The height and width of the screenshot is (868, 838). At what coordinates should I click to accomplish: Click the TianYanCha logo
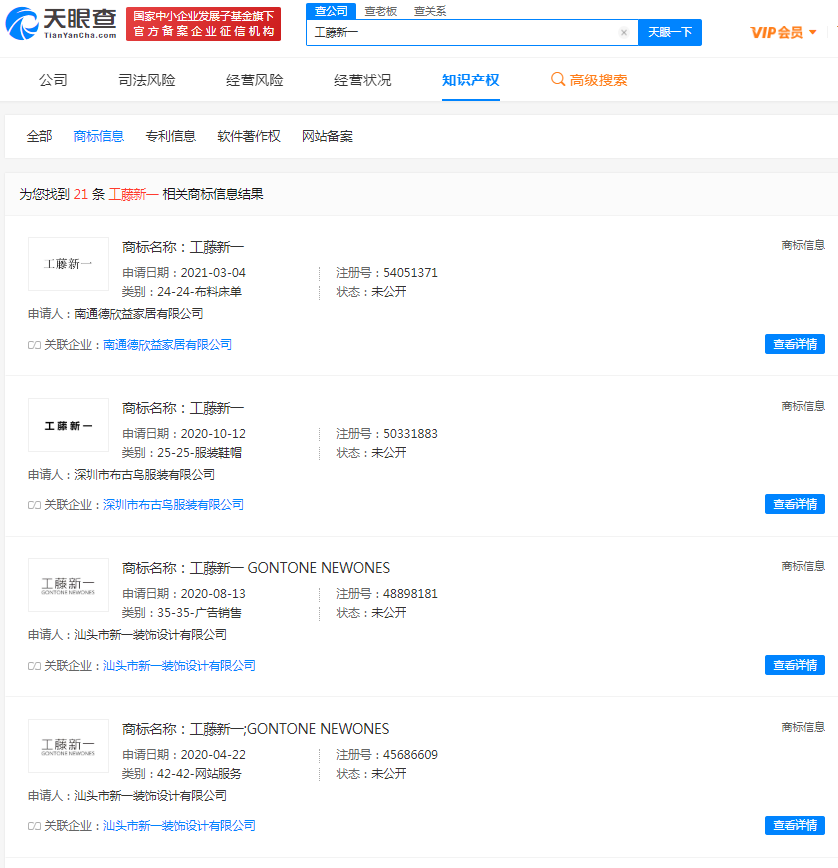(x=61, y=23)
